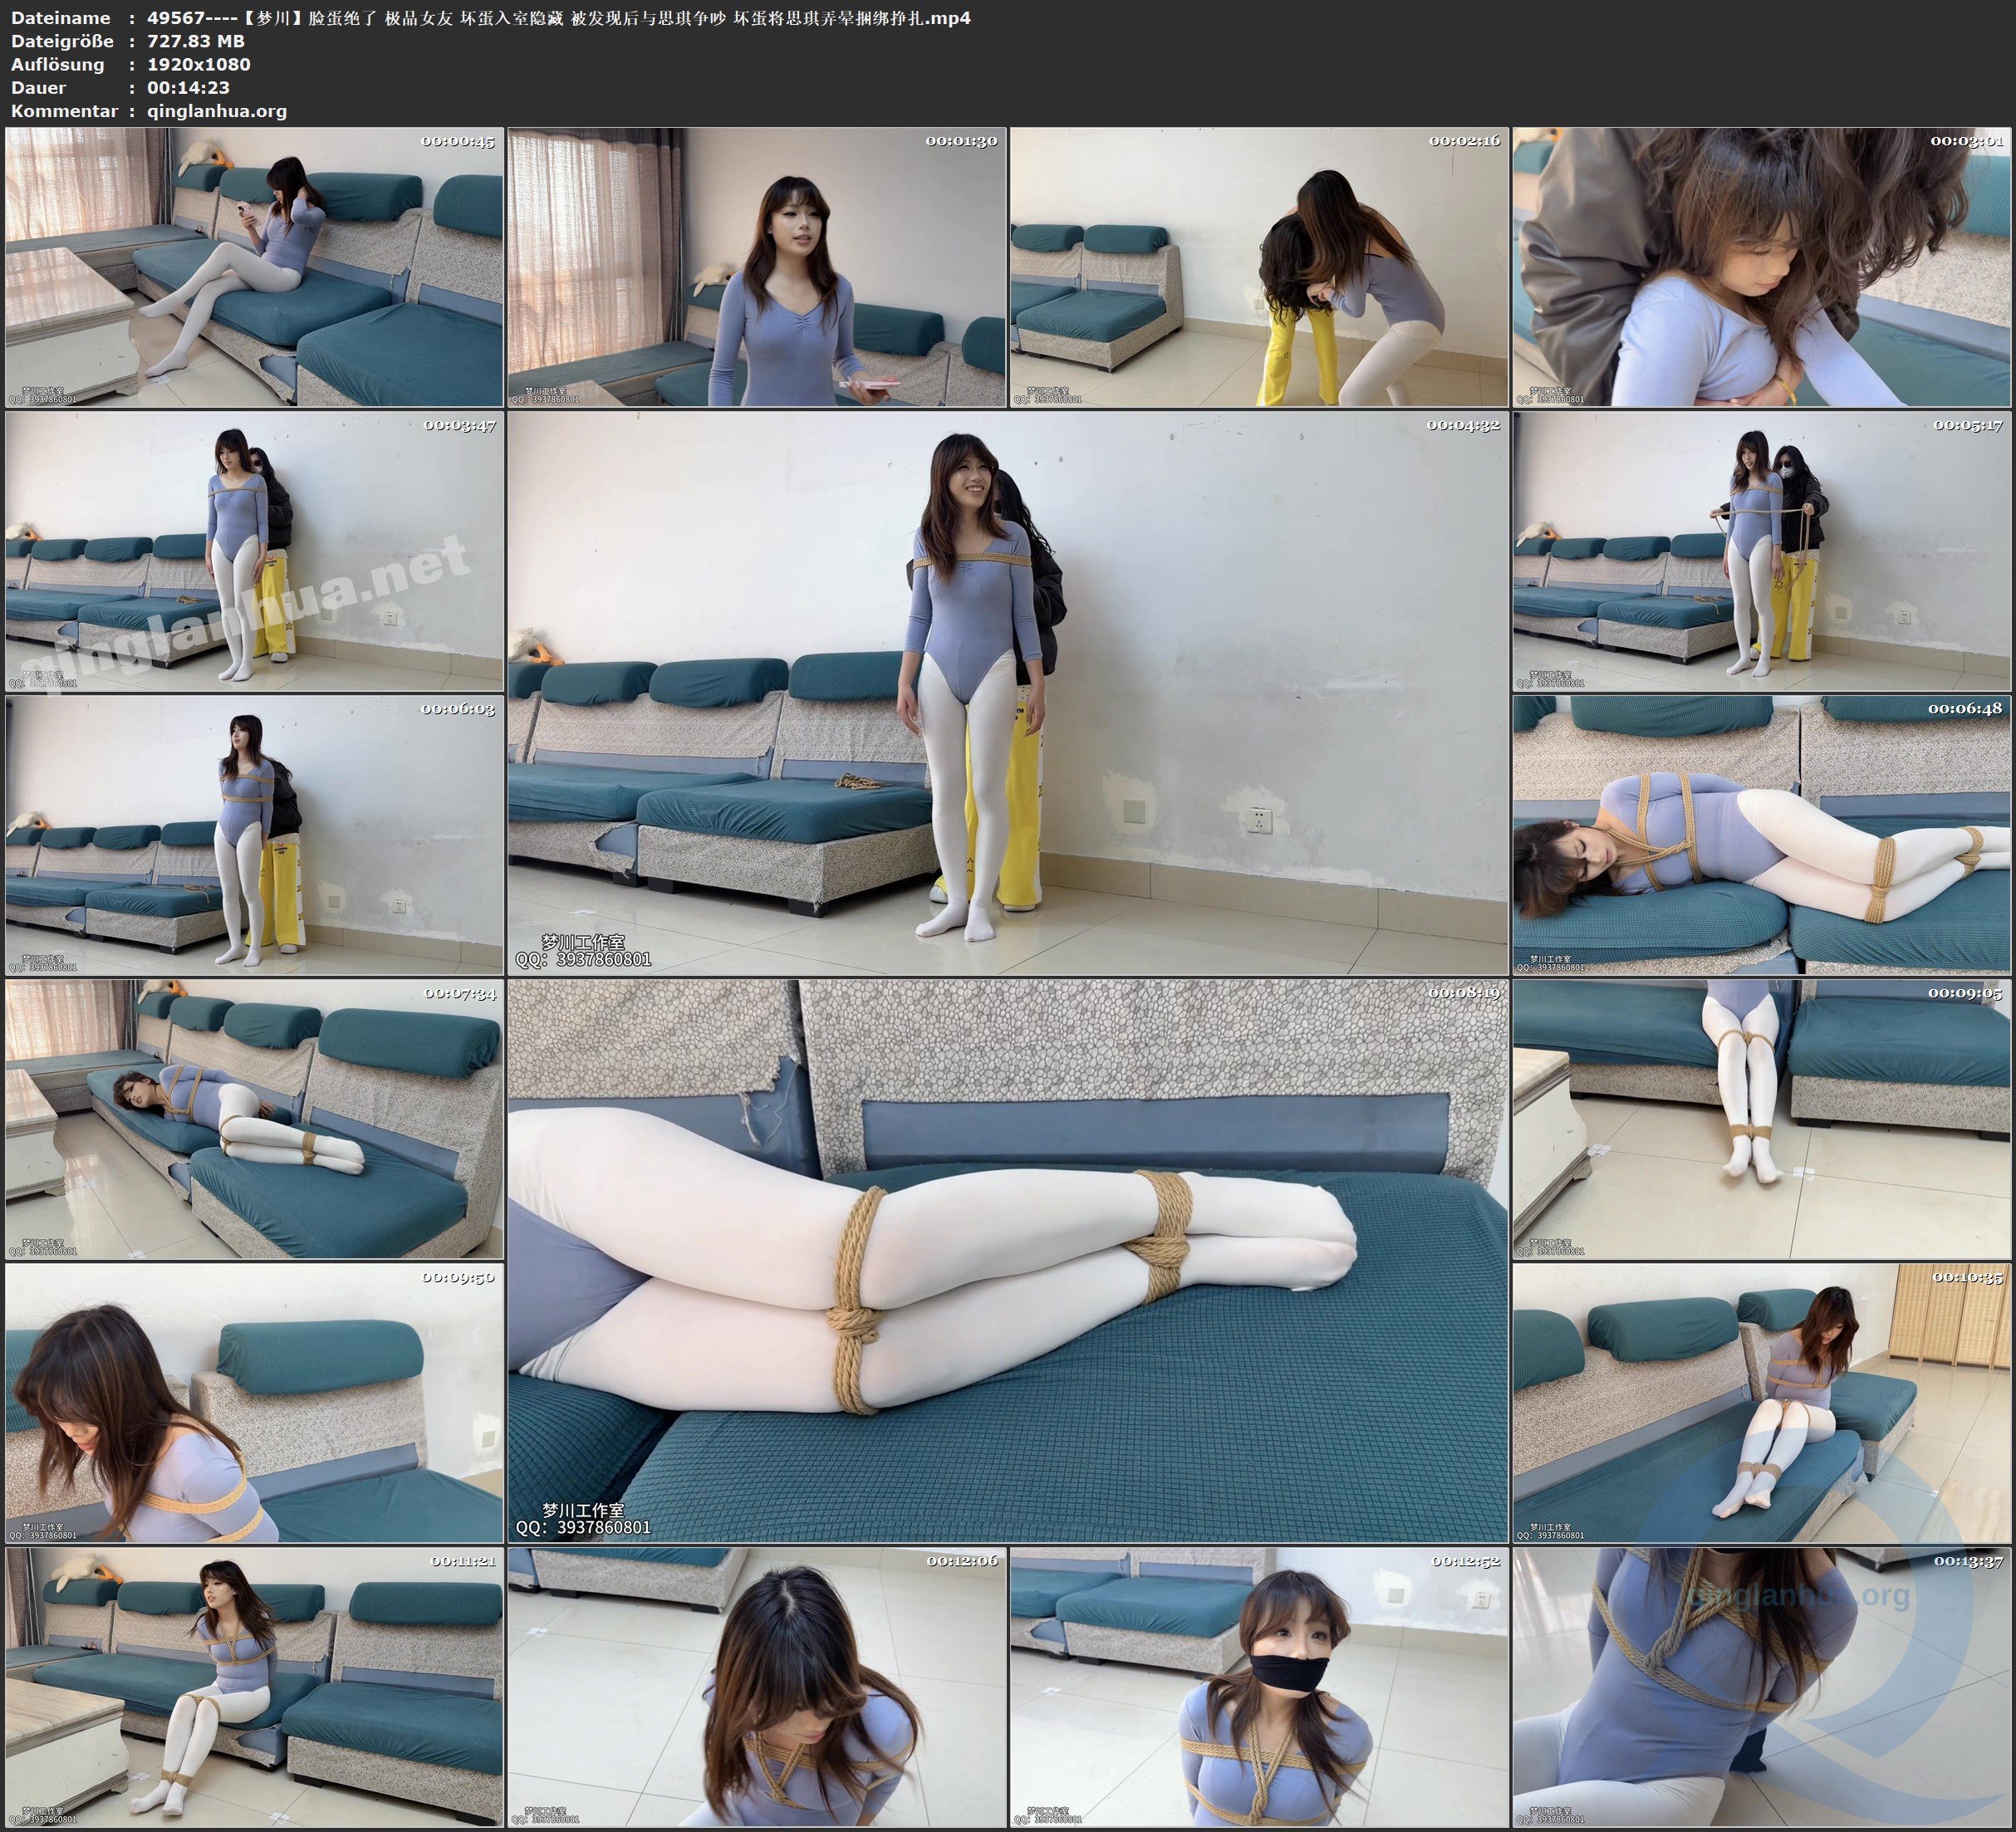The image size is (2016, 1832).
Task: Click the frame marked 00:12:06
Action: [x=757, y=1686]
